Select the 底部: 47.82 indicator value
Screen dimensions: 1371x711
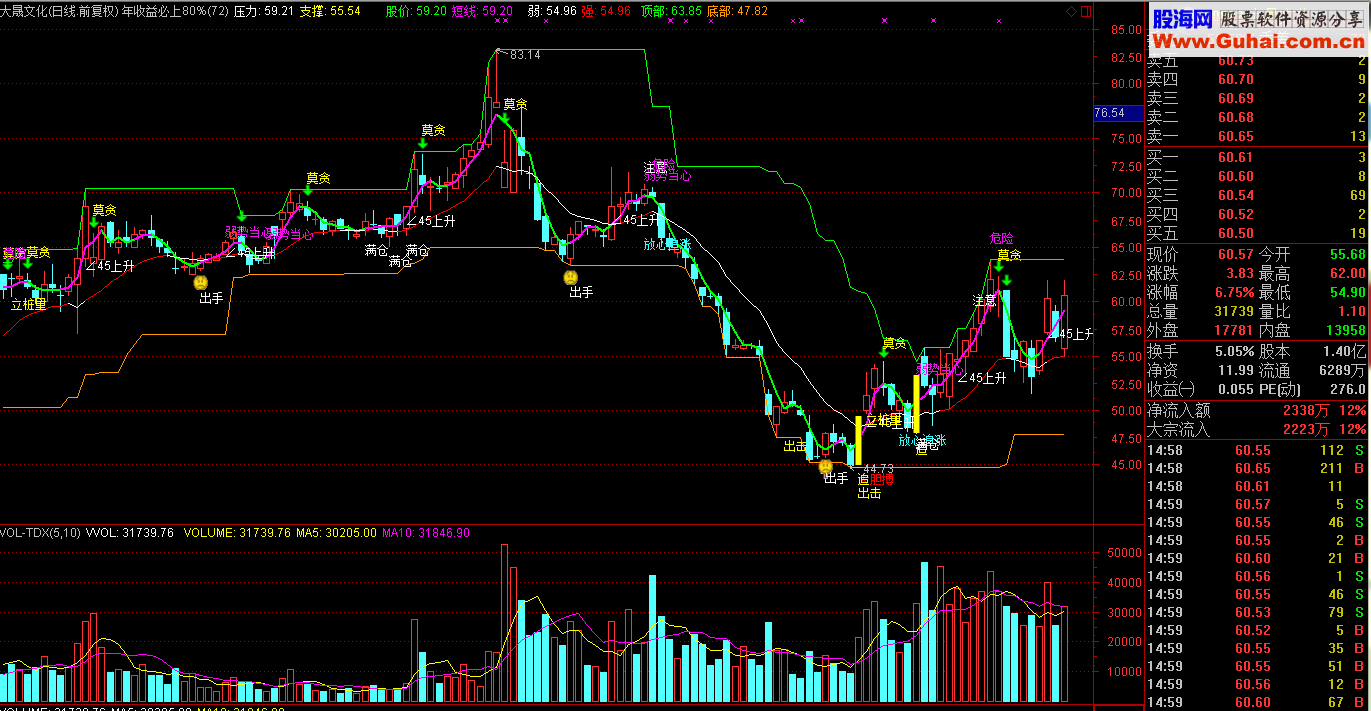[737, 11]
